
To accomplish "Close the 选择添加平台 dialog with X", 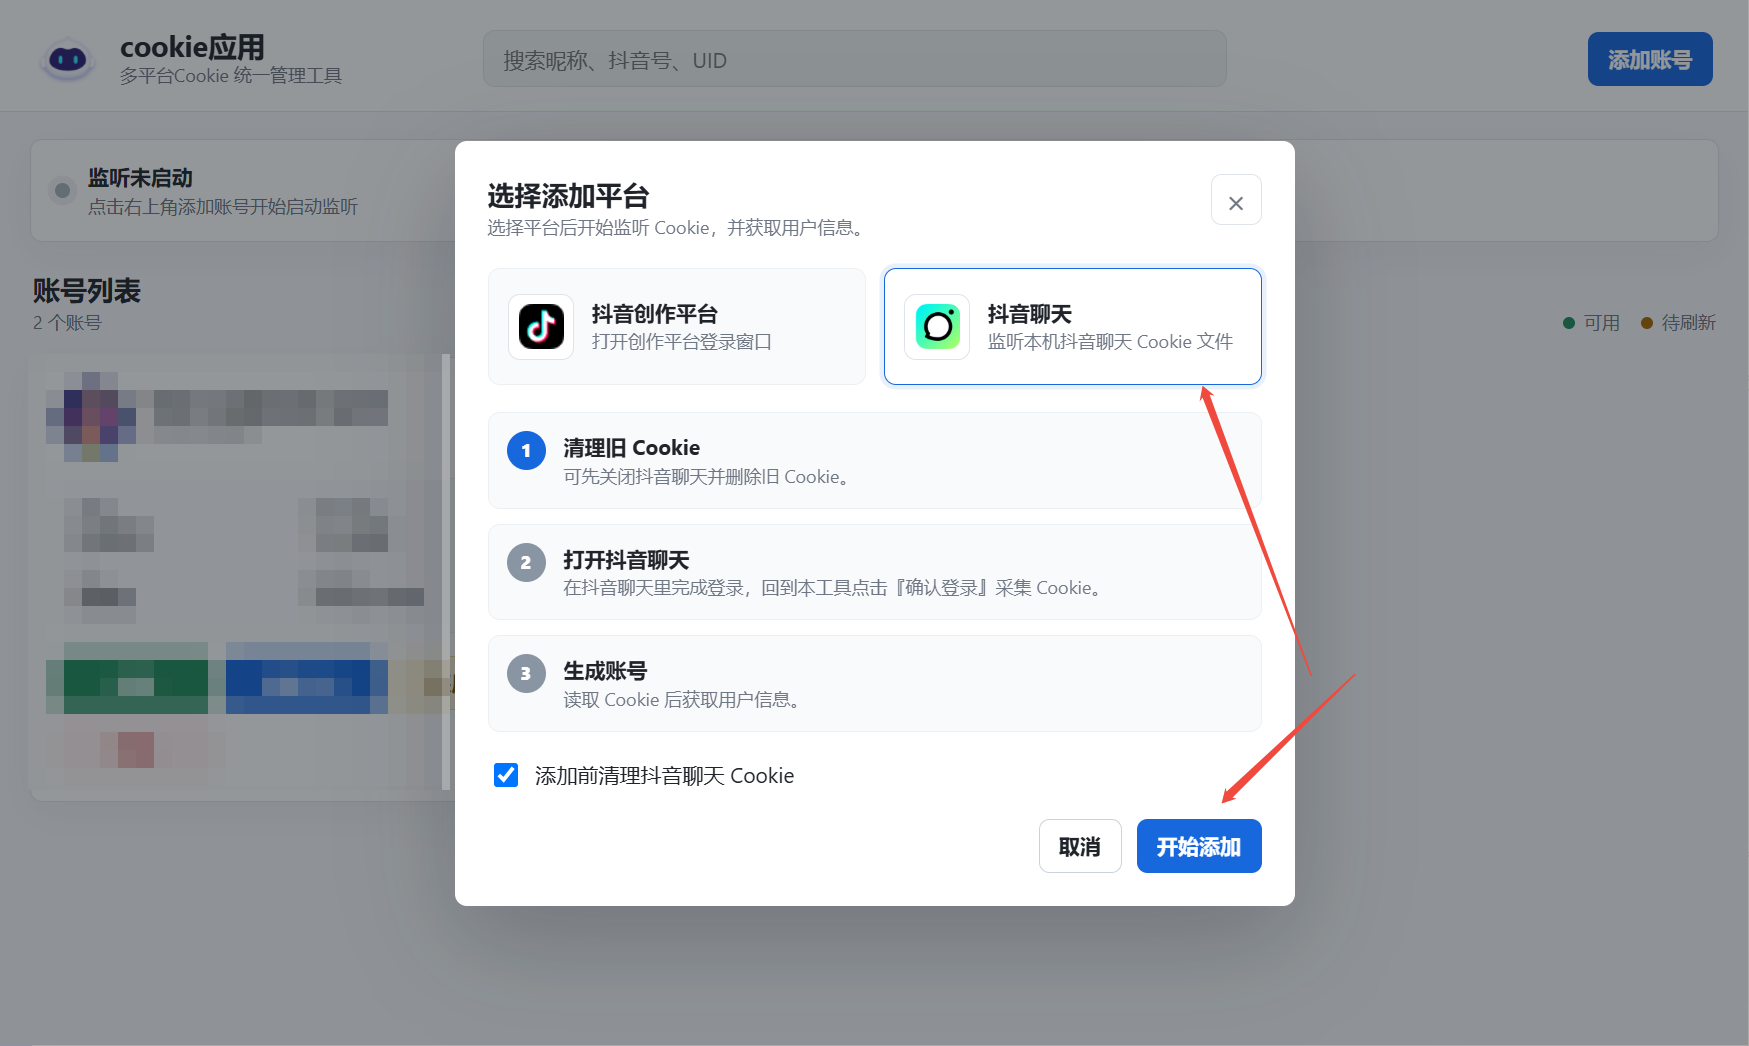I will click(x=1236, y=200).
